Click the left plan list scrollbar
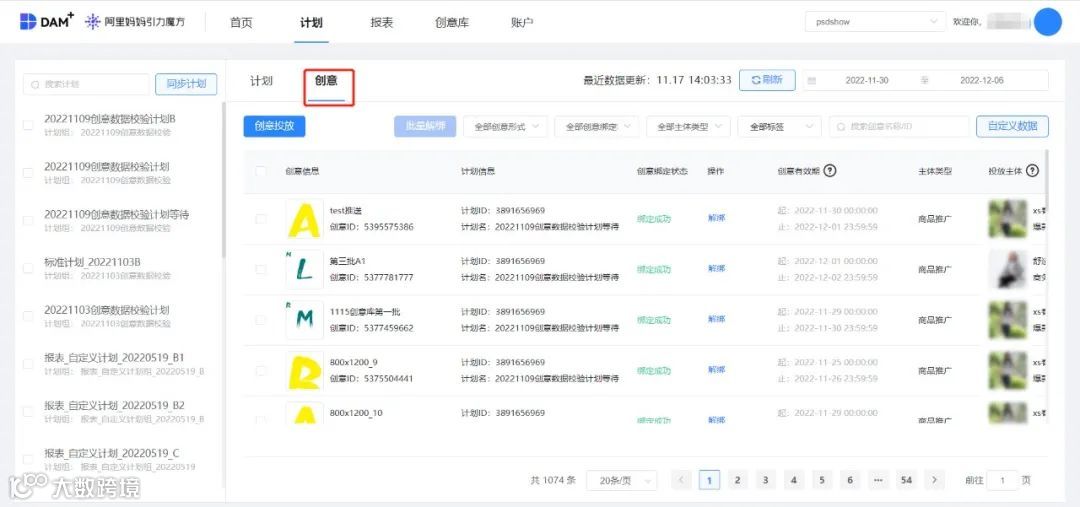 pyautogui.click(x=223, y=180)
